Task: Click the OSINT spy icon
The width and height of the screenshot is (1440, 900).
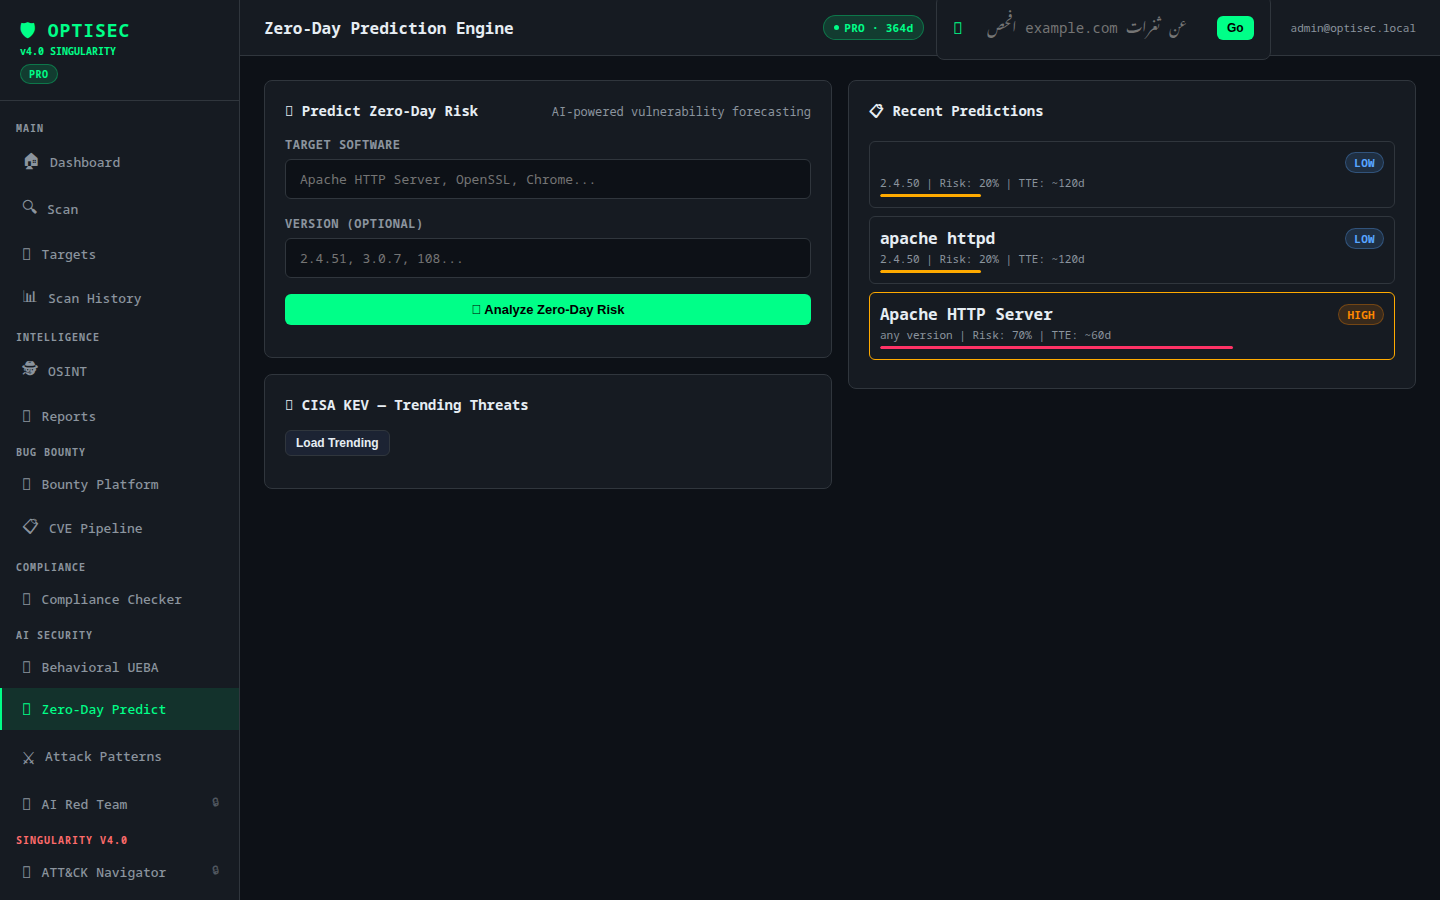Action: click(x=30, y=369)
